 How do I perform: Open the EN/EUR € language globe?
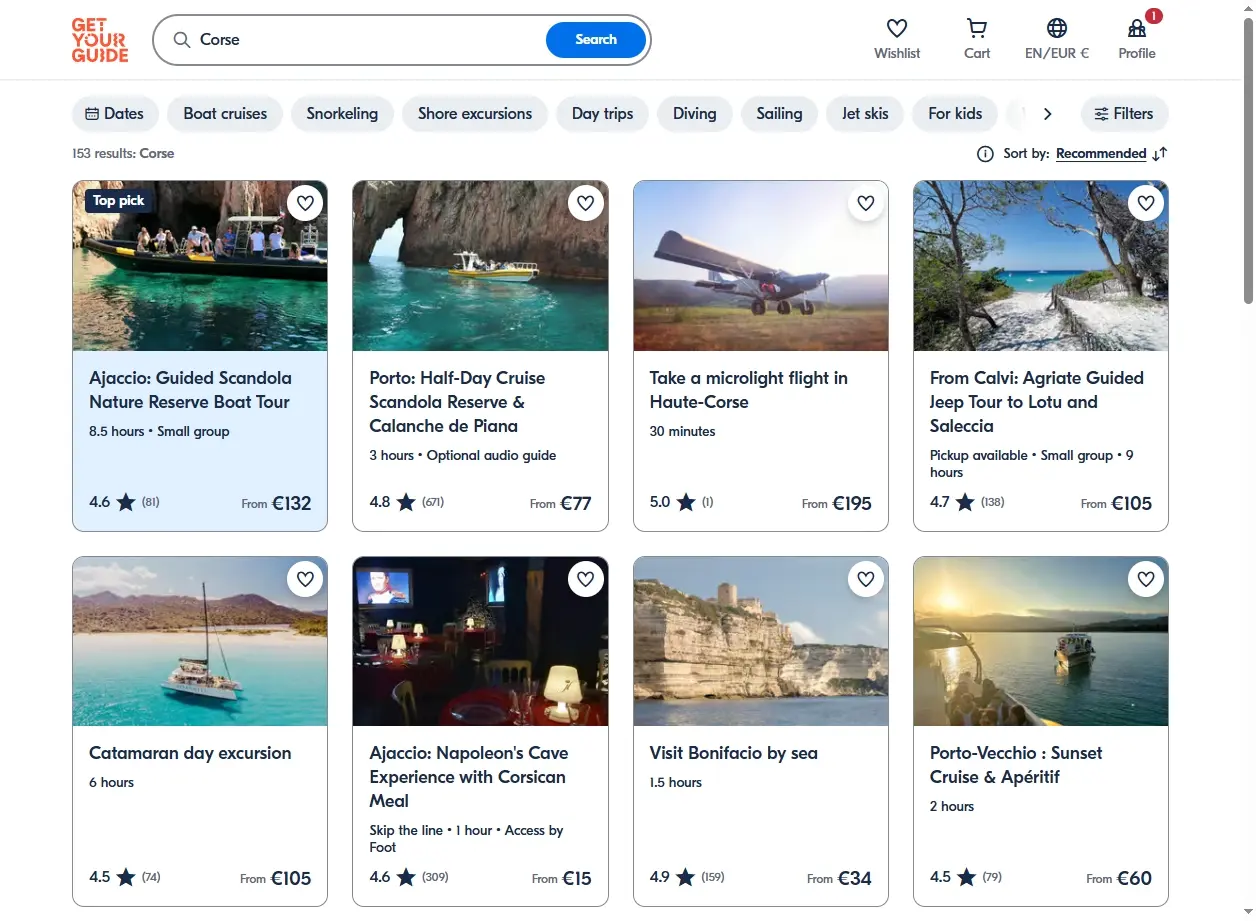[x=1057, y=28]
